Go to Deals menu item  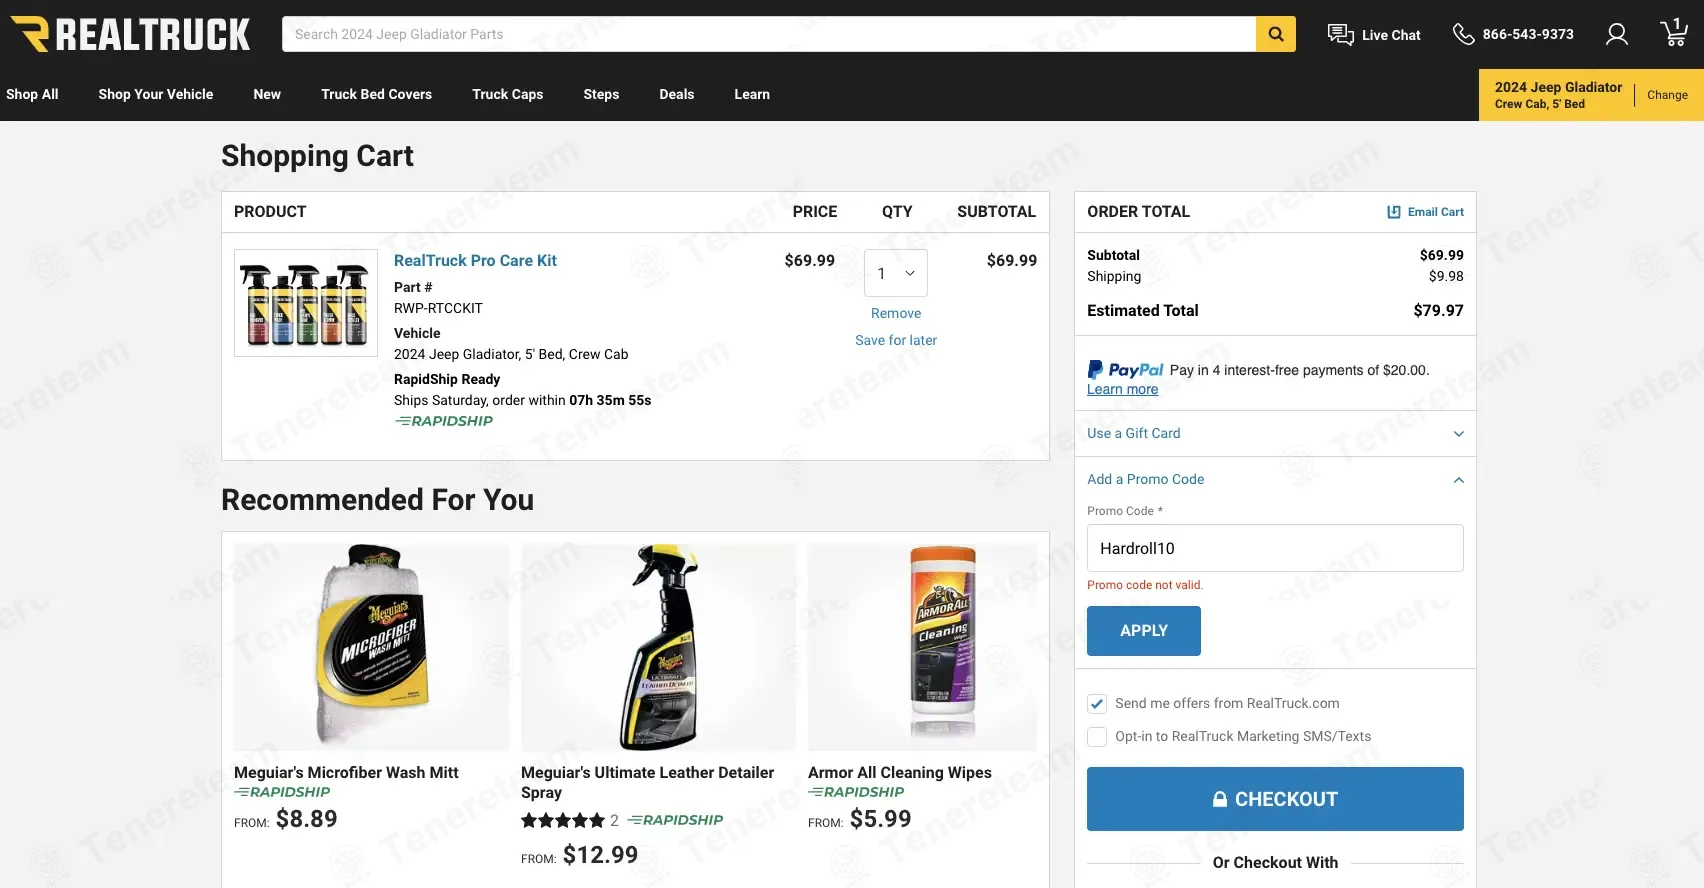pyautogui.click(x=677, y=94)
